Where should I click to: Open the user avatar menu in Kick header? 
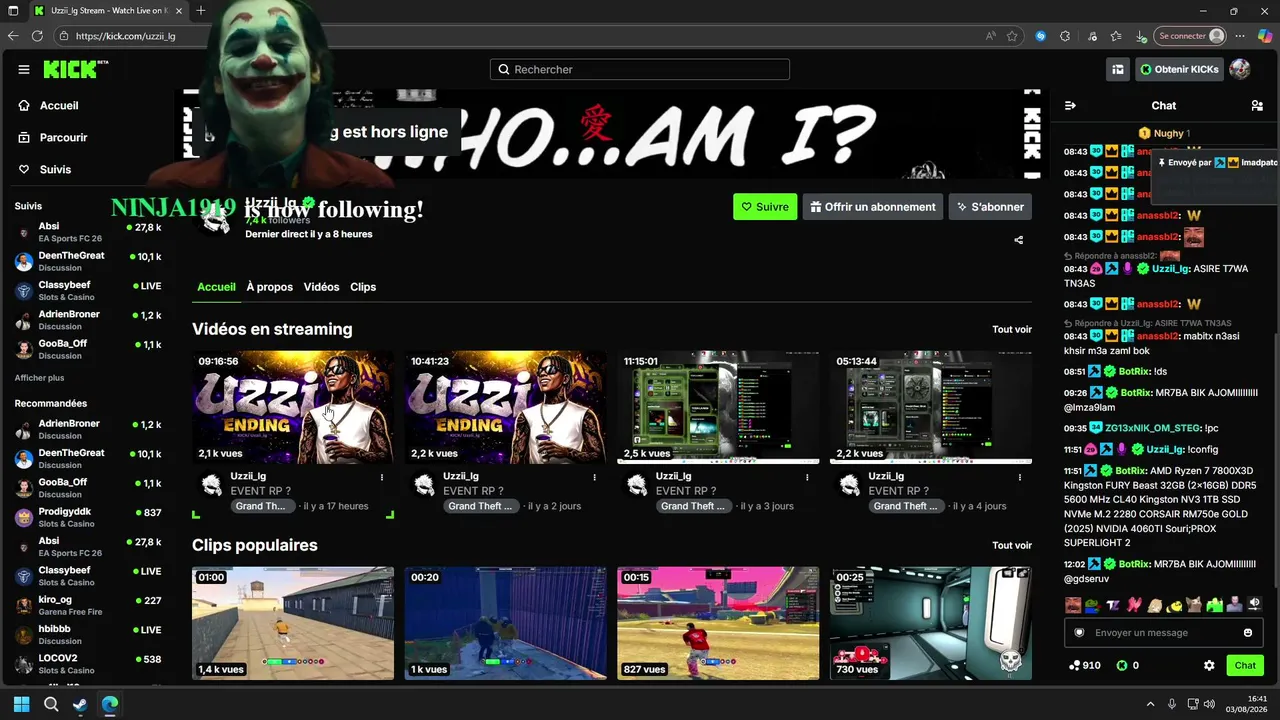tap(1239, 69)
